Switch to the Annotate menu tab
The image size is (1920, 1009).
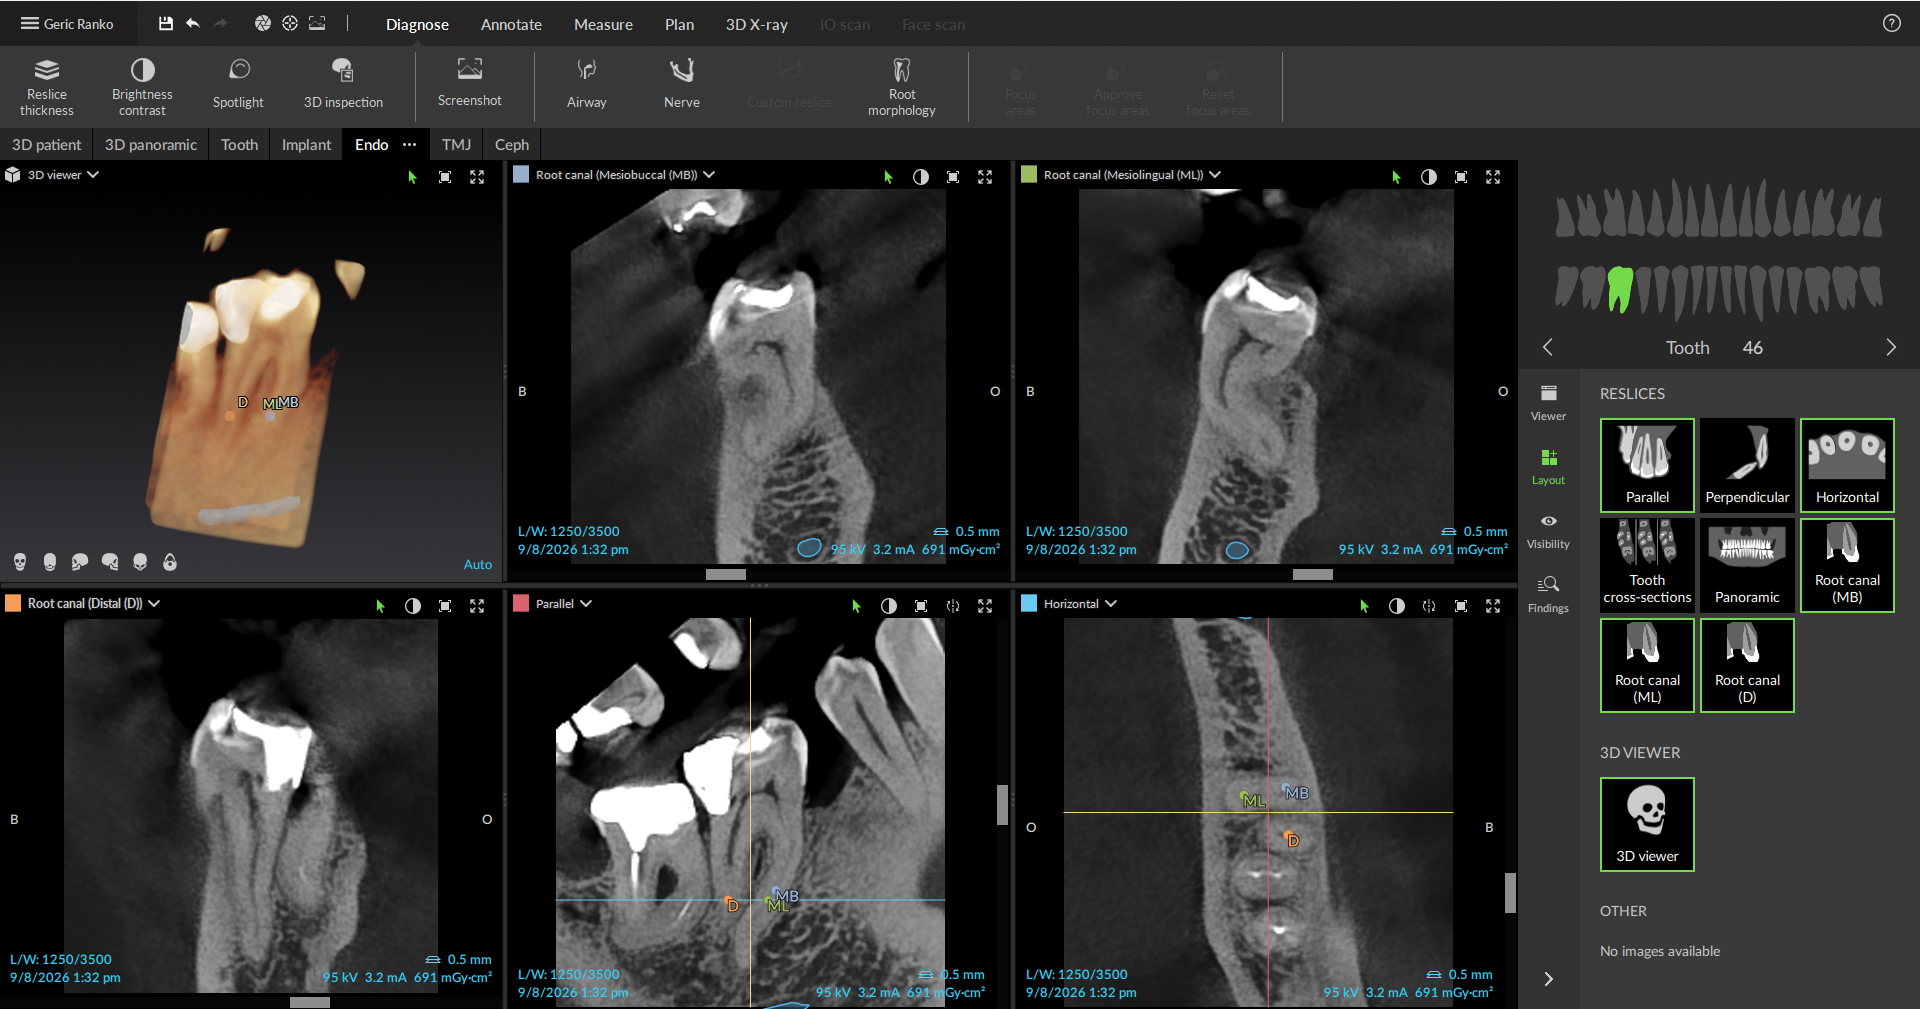coord(511,24)
